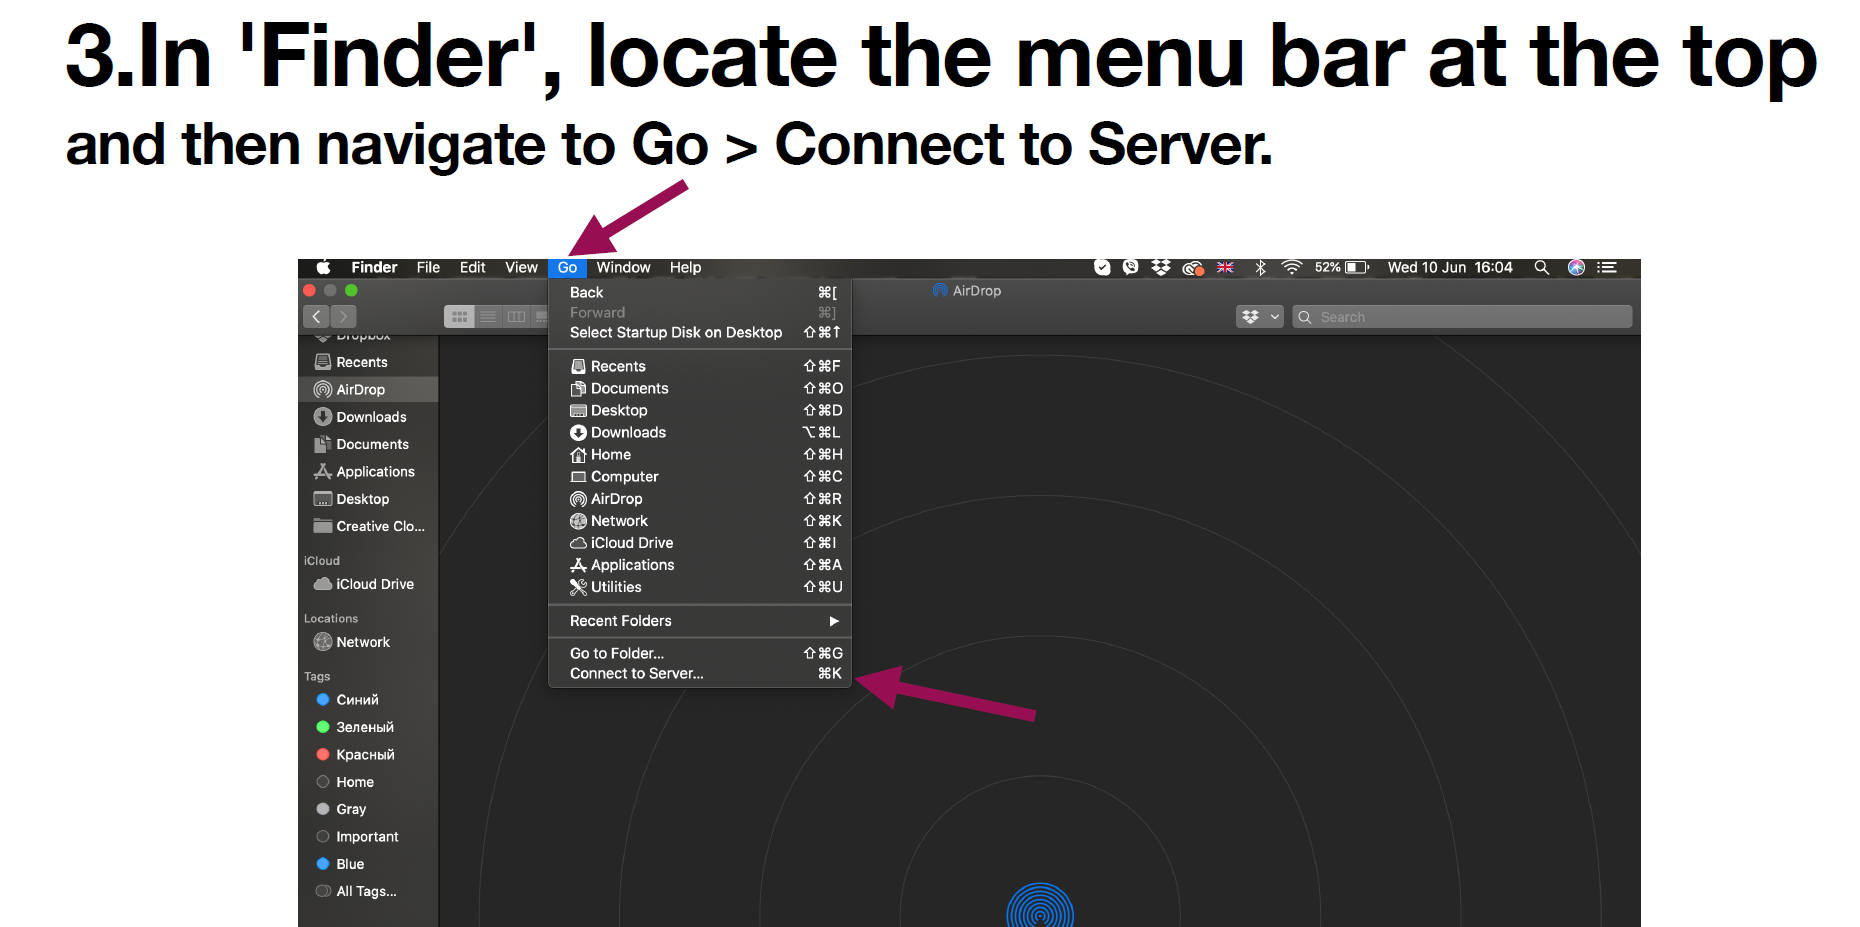1860x927 pixels.
Task: Select the Gray tag in sidebar
Action: coord(368,809)
